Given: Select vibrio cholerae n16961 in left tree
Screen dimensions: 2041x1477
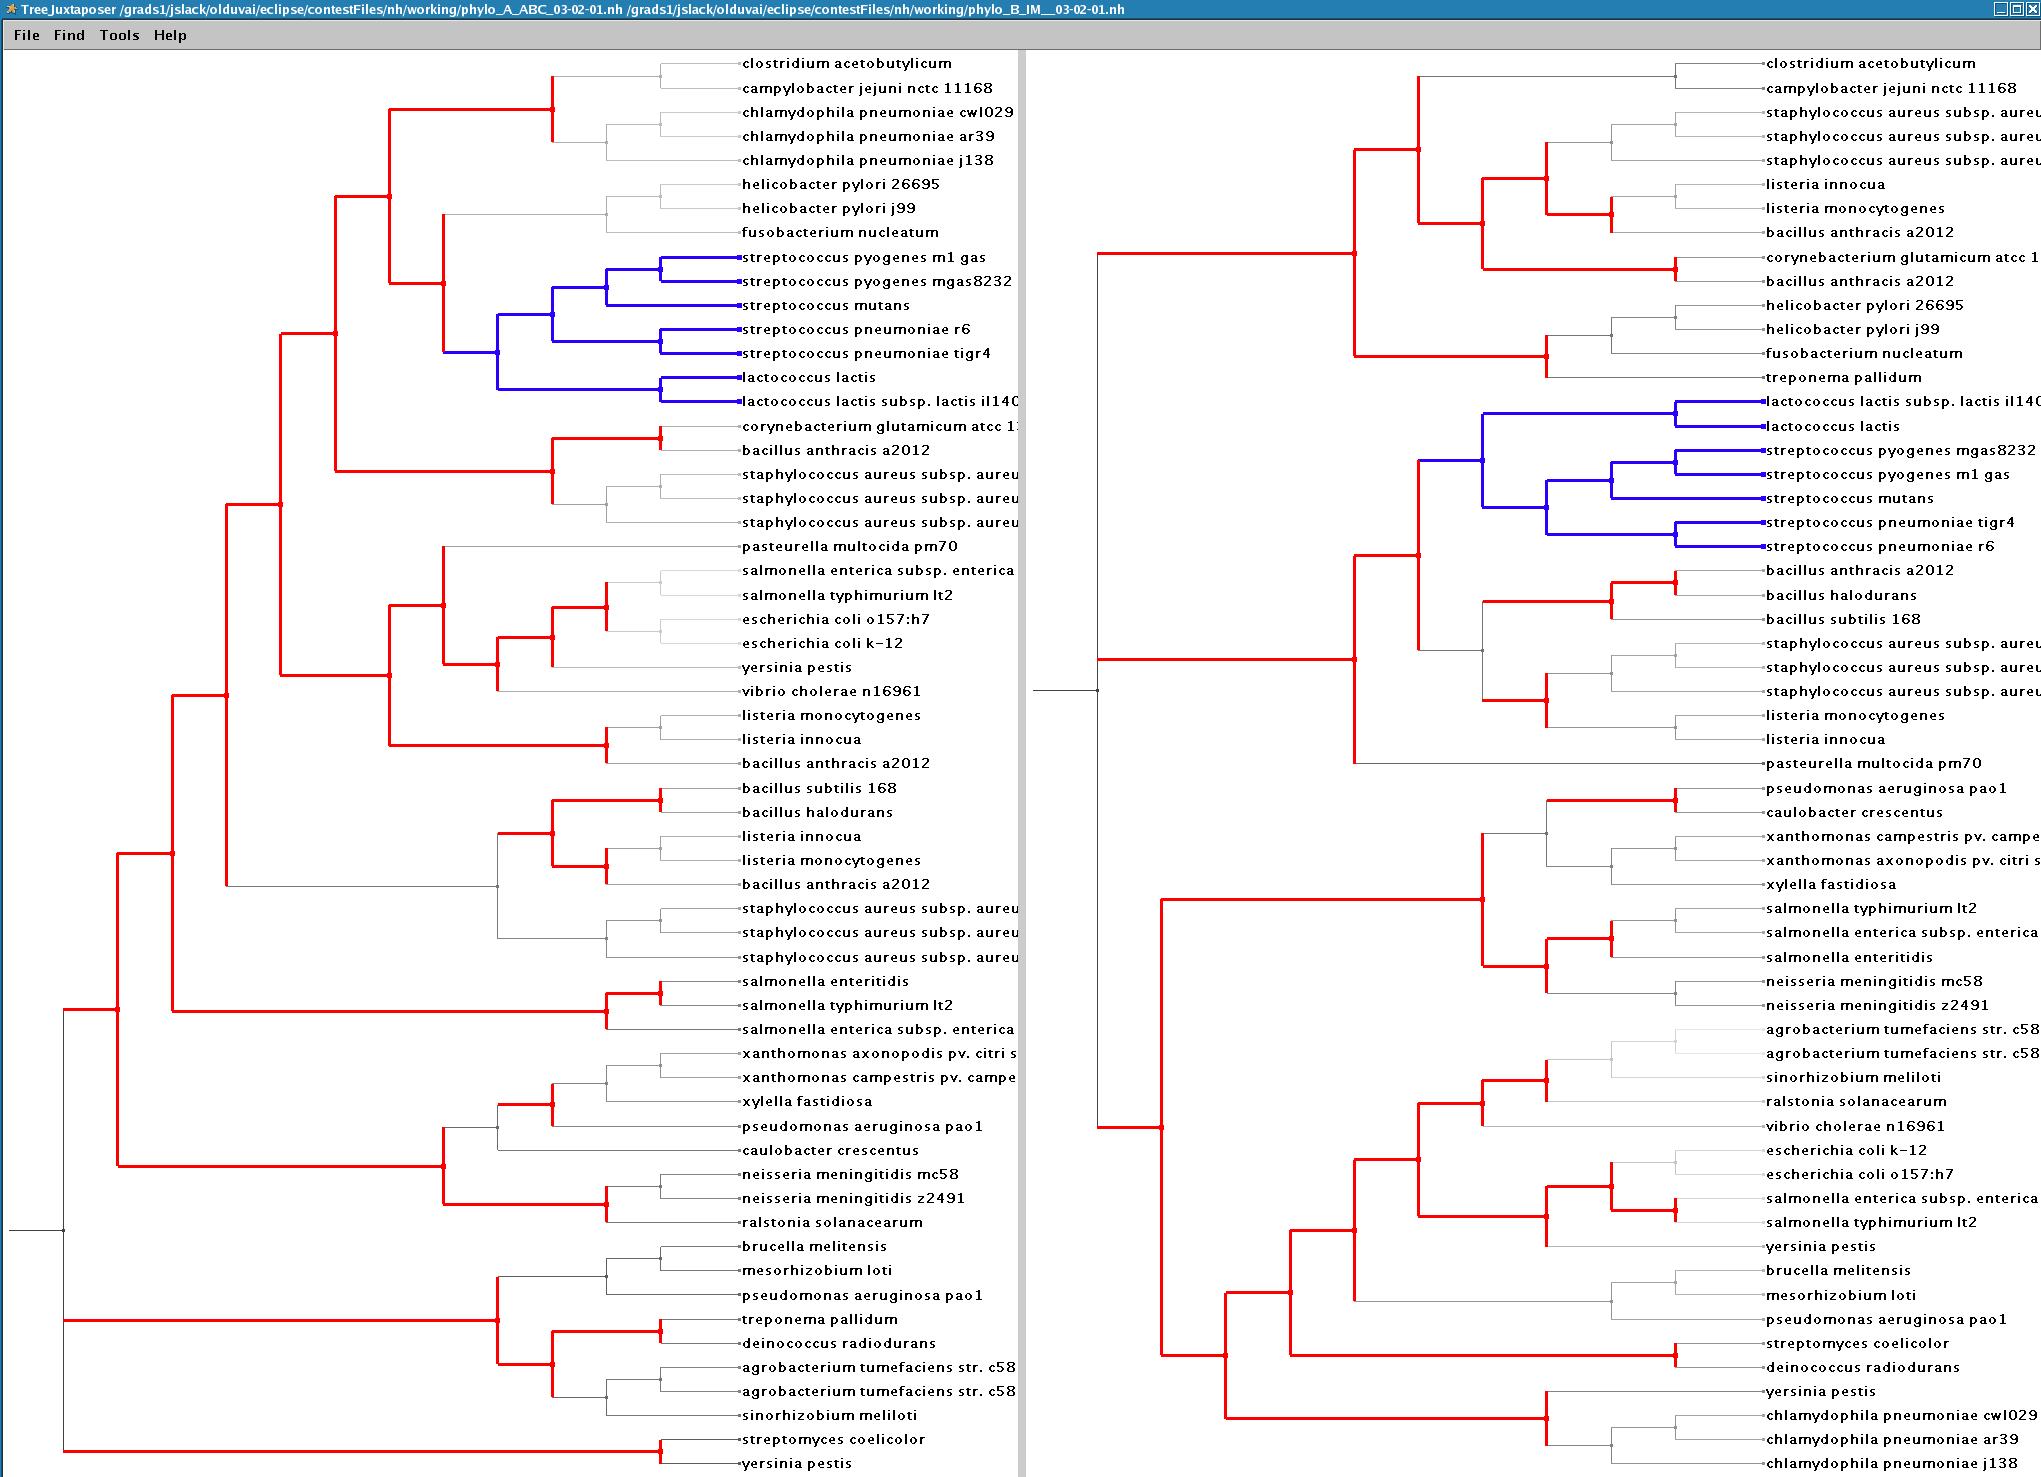Looking at the screenshot, I should (x=831, y=691).
